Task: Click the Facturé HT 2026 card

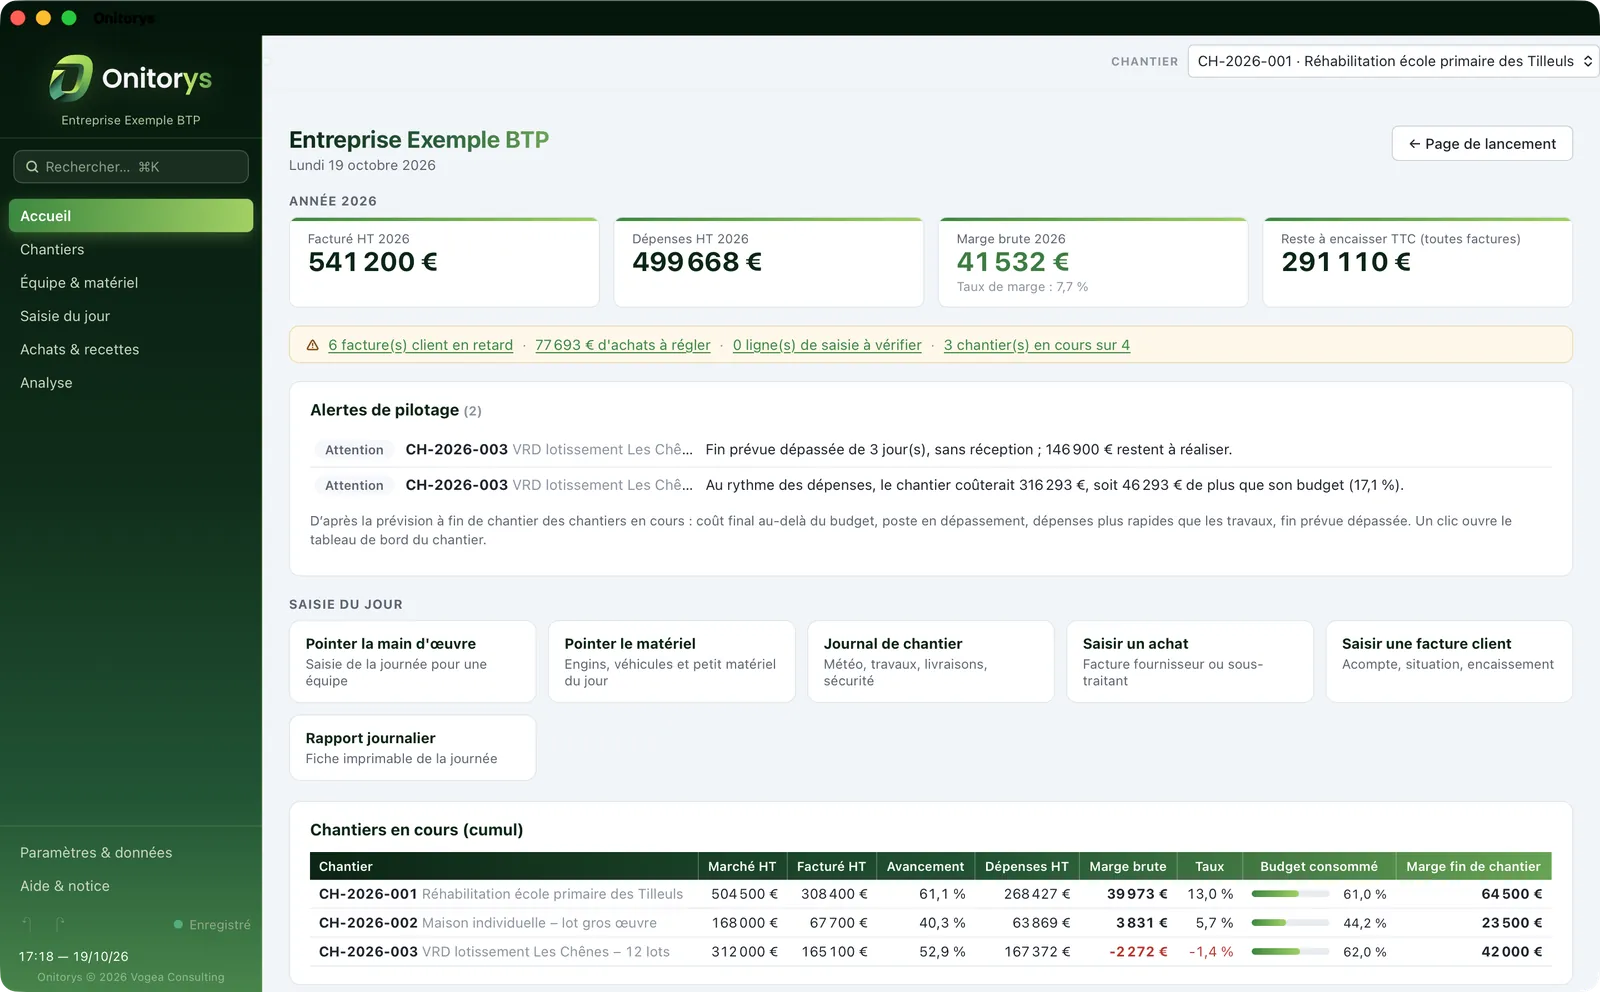Action: [x=444, y=262]
